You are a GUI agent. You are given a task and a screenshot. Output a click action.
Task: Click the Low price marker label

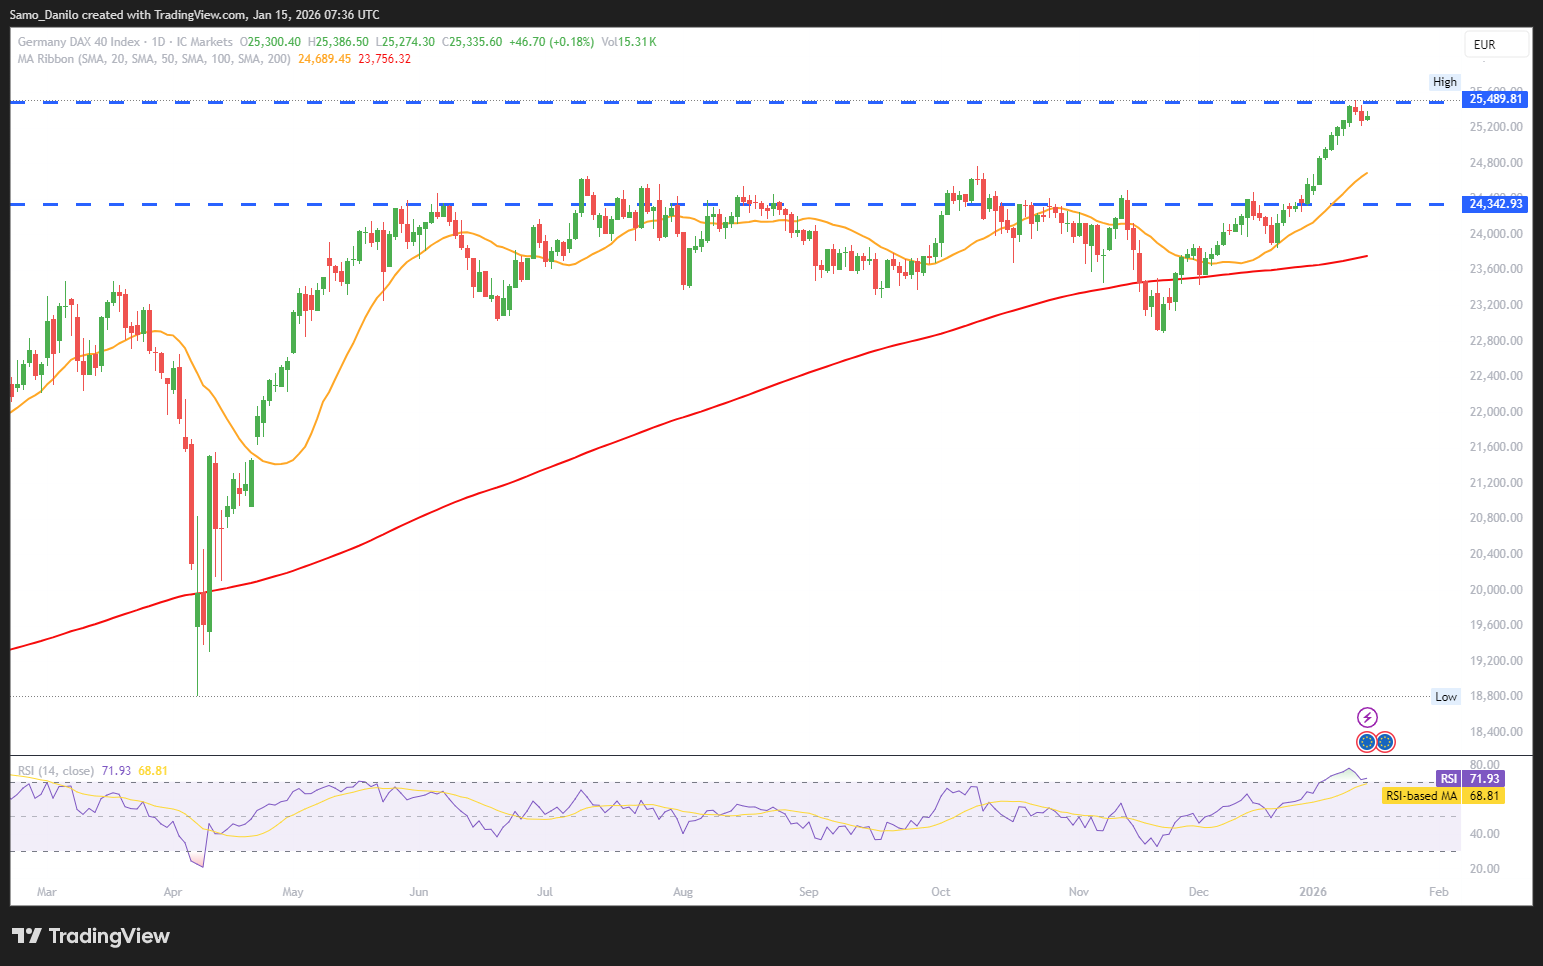click(1446, 697)
